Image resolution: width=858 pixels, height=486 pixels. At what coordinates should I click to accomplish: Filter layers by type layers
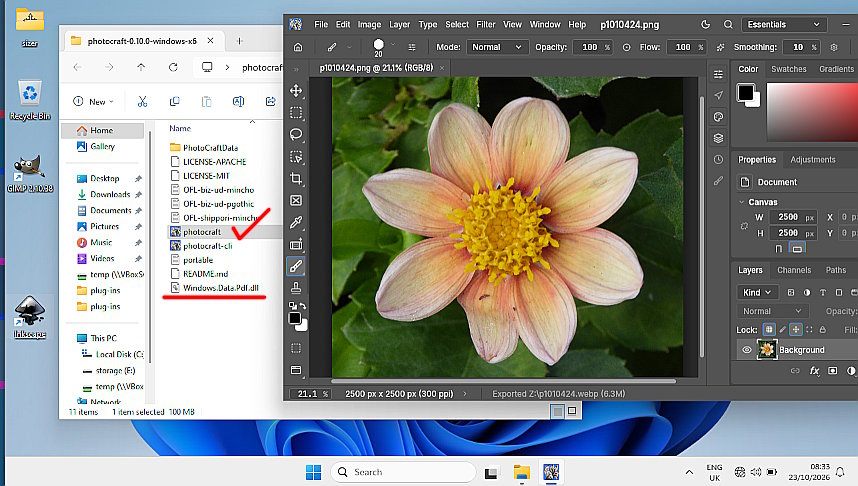[822, 292]
